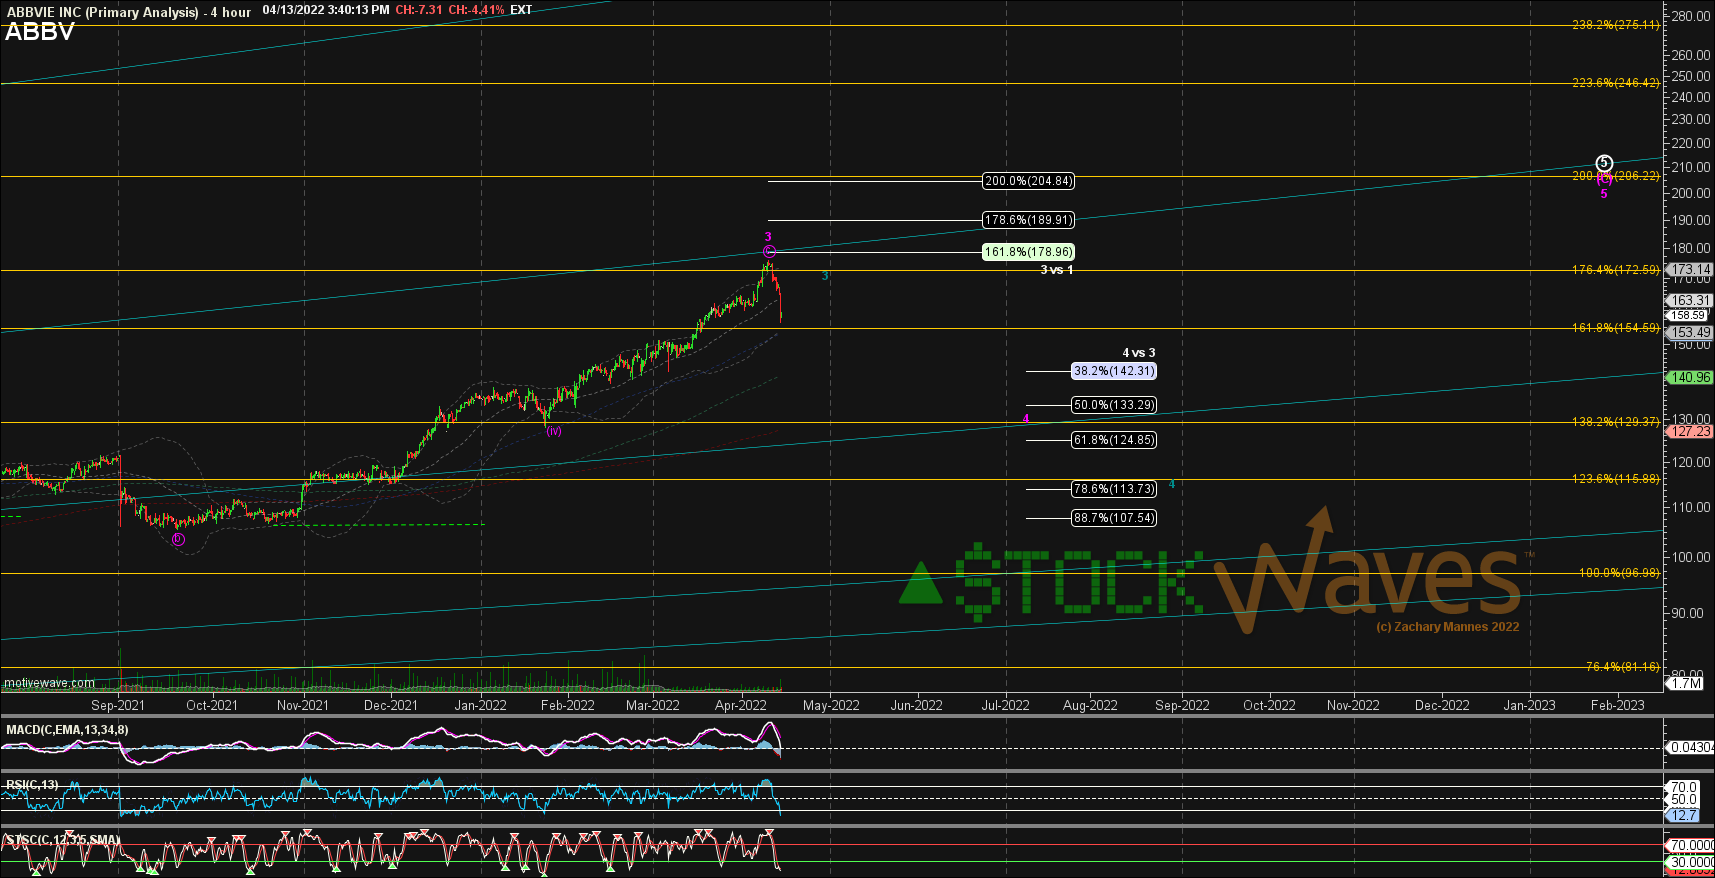
Task: Click the stochastic 30.0000 level label
Action: 1692,862
